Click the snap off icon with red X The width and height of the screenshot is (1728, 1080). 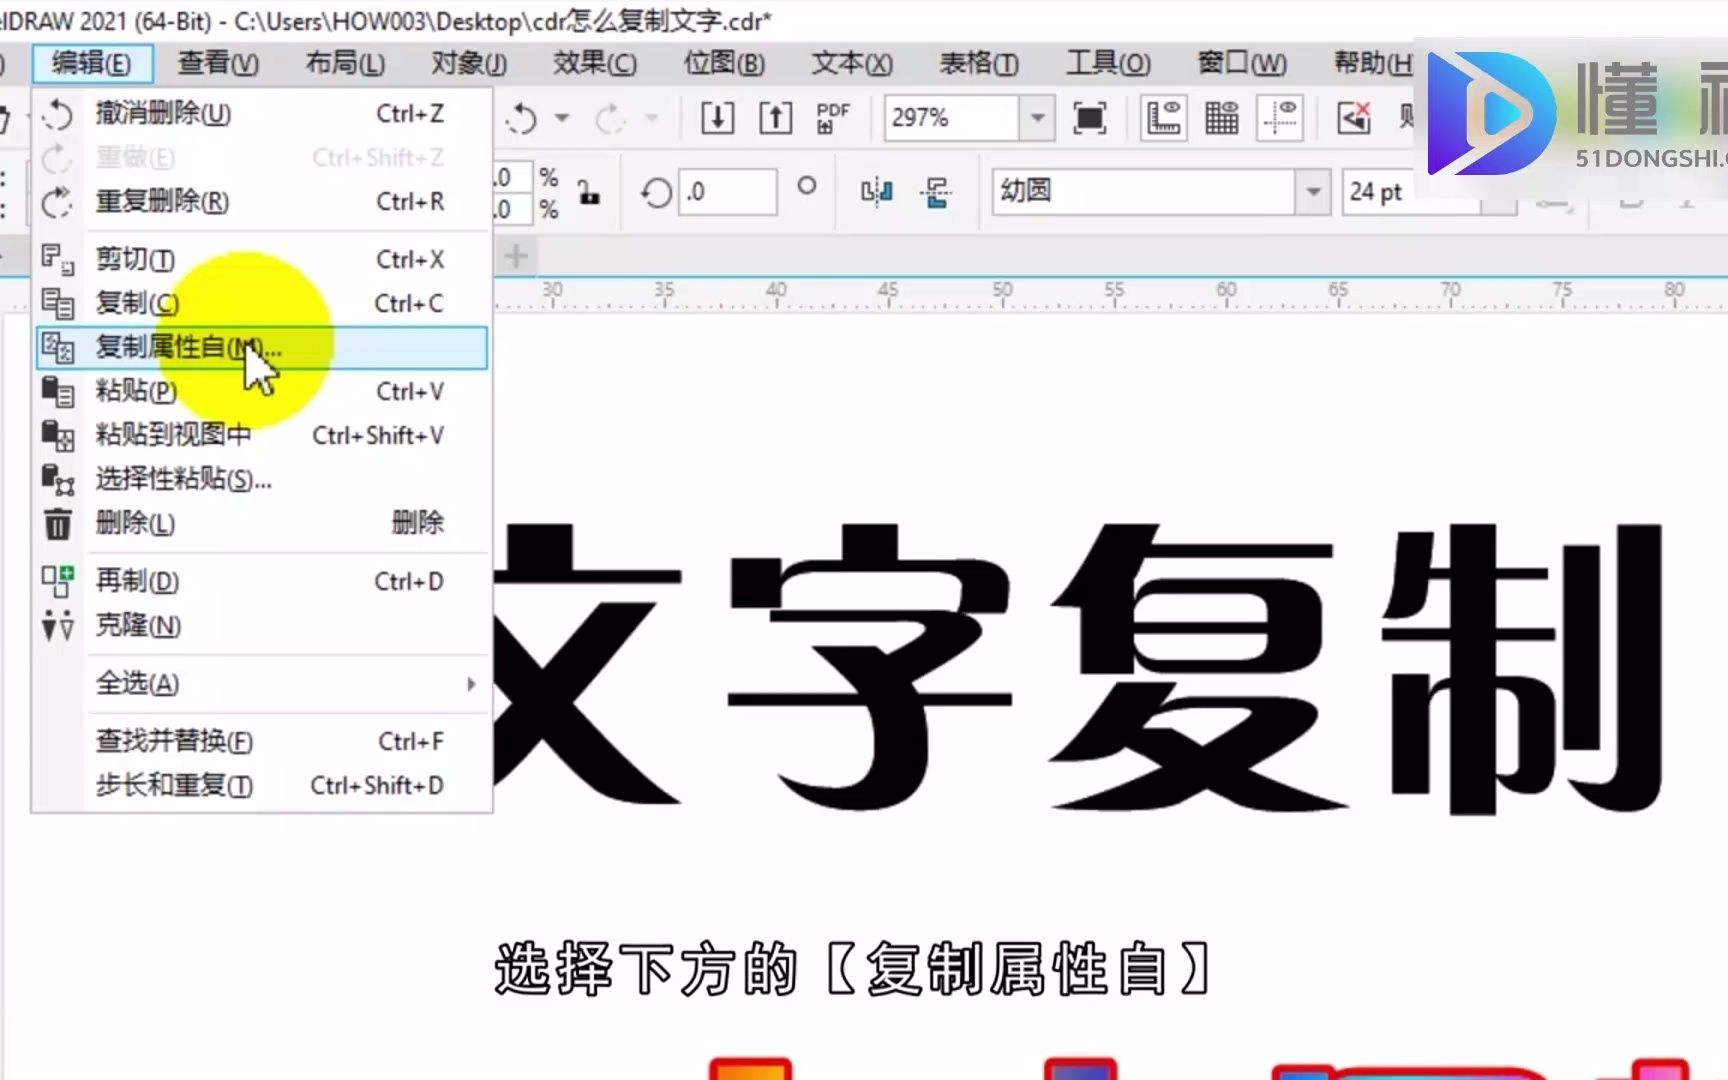coord(1355,119)
